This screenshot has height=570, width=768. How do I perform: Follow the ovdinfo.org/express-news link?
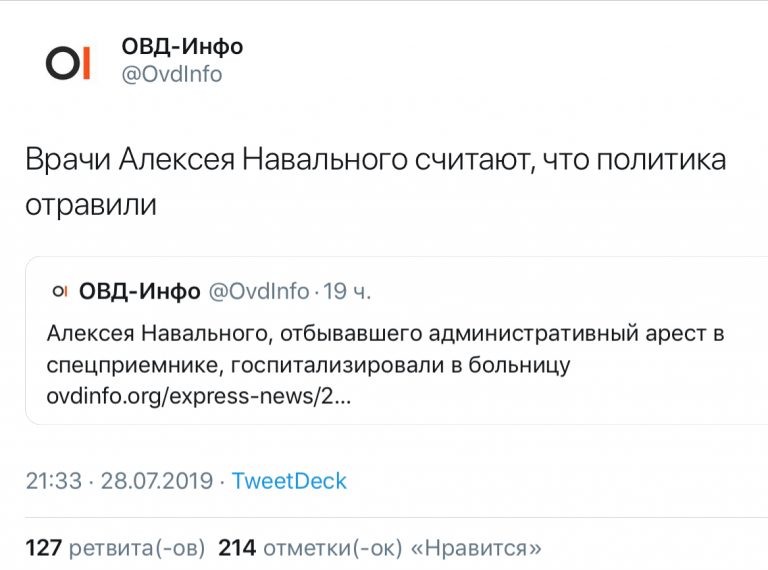click(x=199, y=395)
